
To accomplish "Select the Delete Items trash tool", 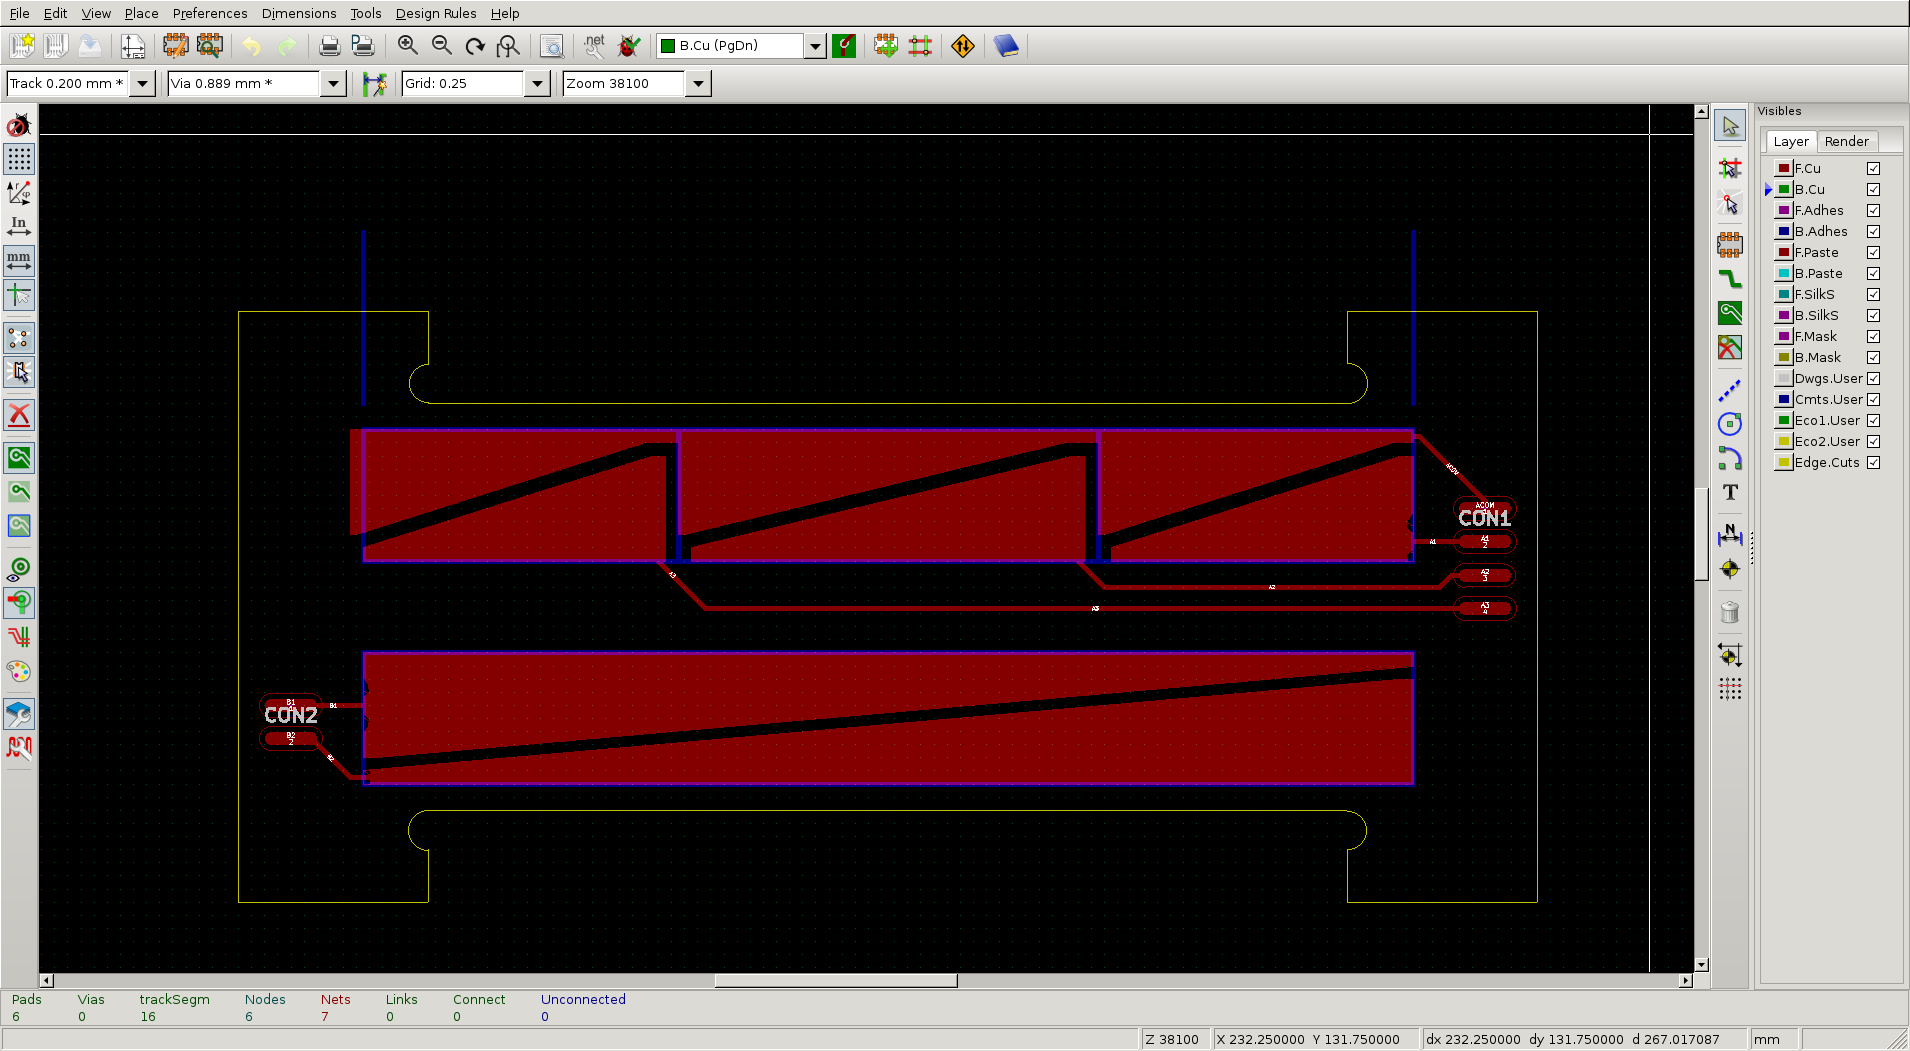I will [x=1730, y=613].
